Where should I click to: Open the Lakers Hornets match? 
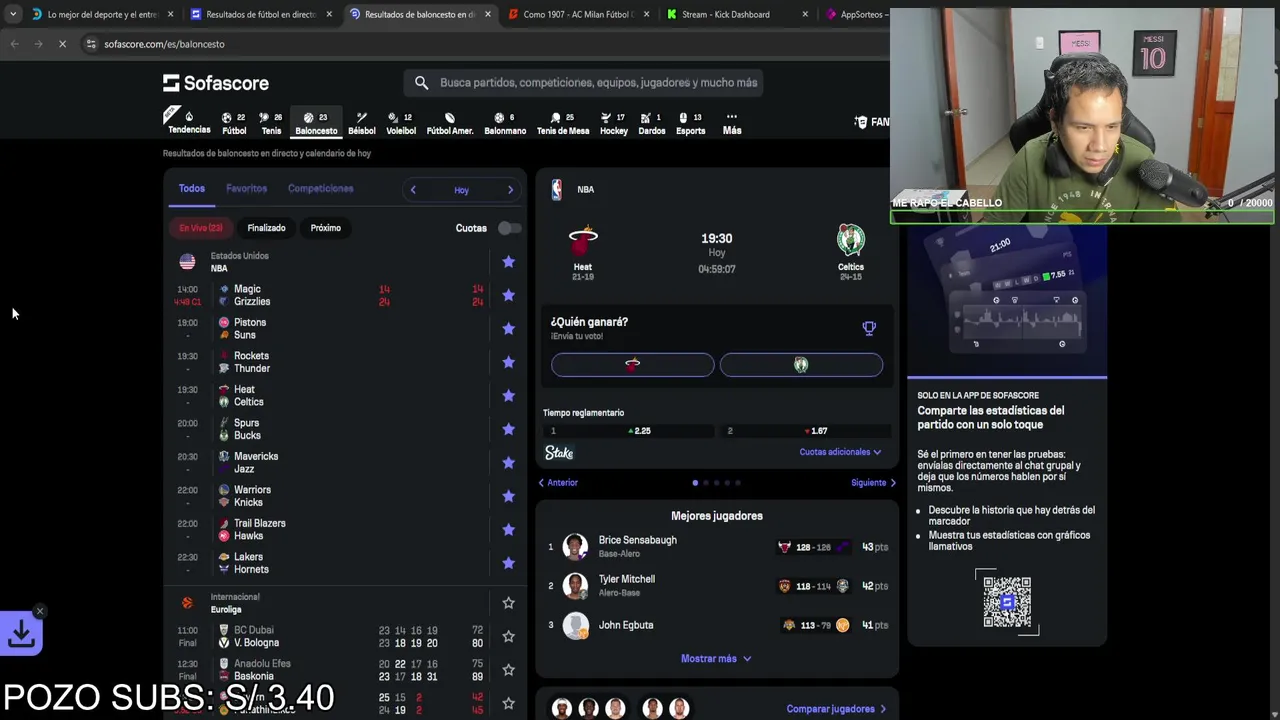coord(343,563)
